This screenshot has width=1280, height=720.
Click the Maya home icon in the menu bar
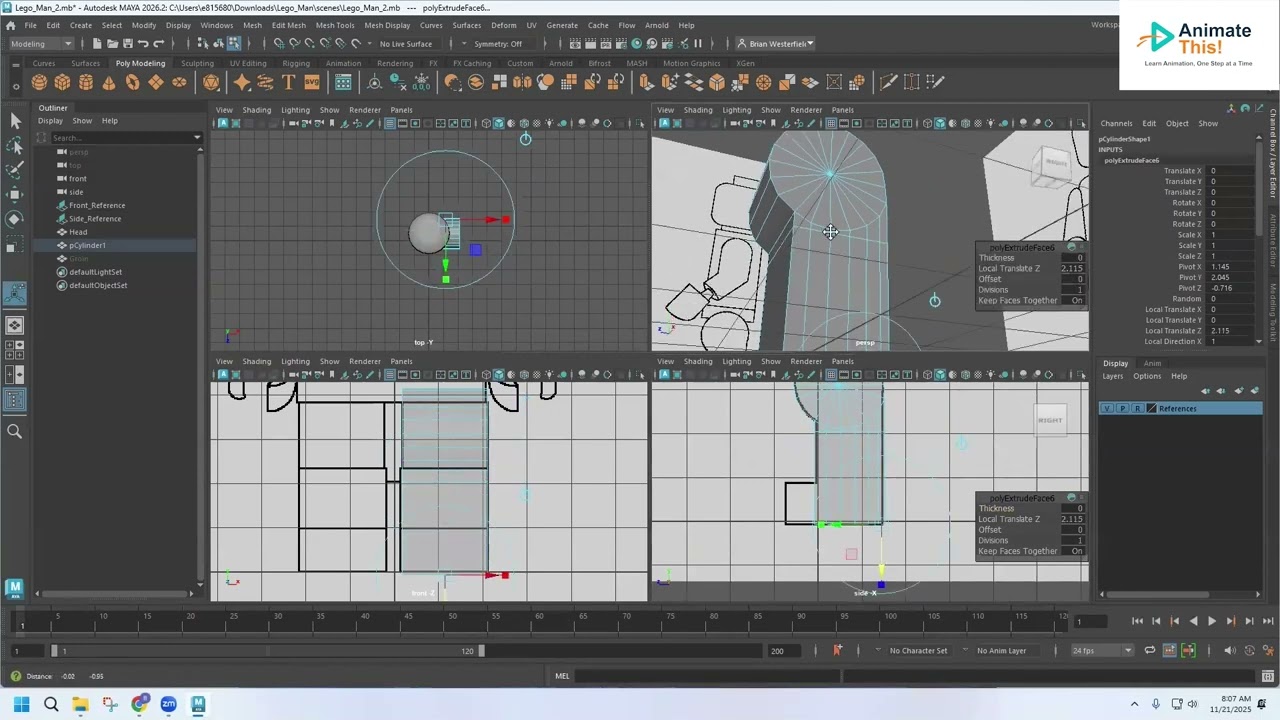point(11,25)
